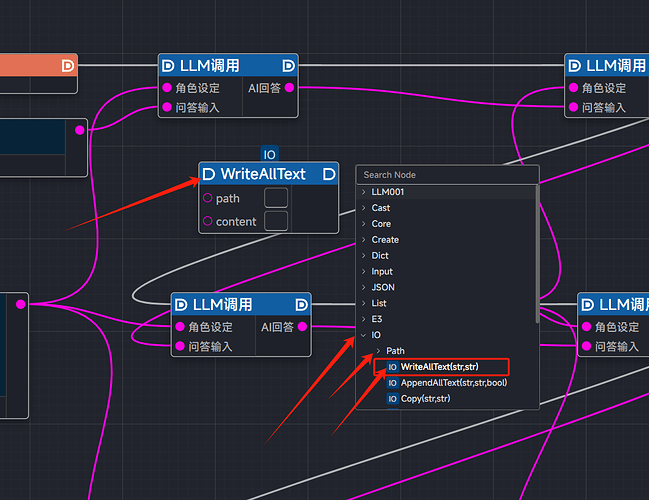Click the Search Node input field
This screenshot has width=649, height=500.
pos(446,174)
